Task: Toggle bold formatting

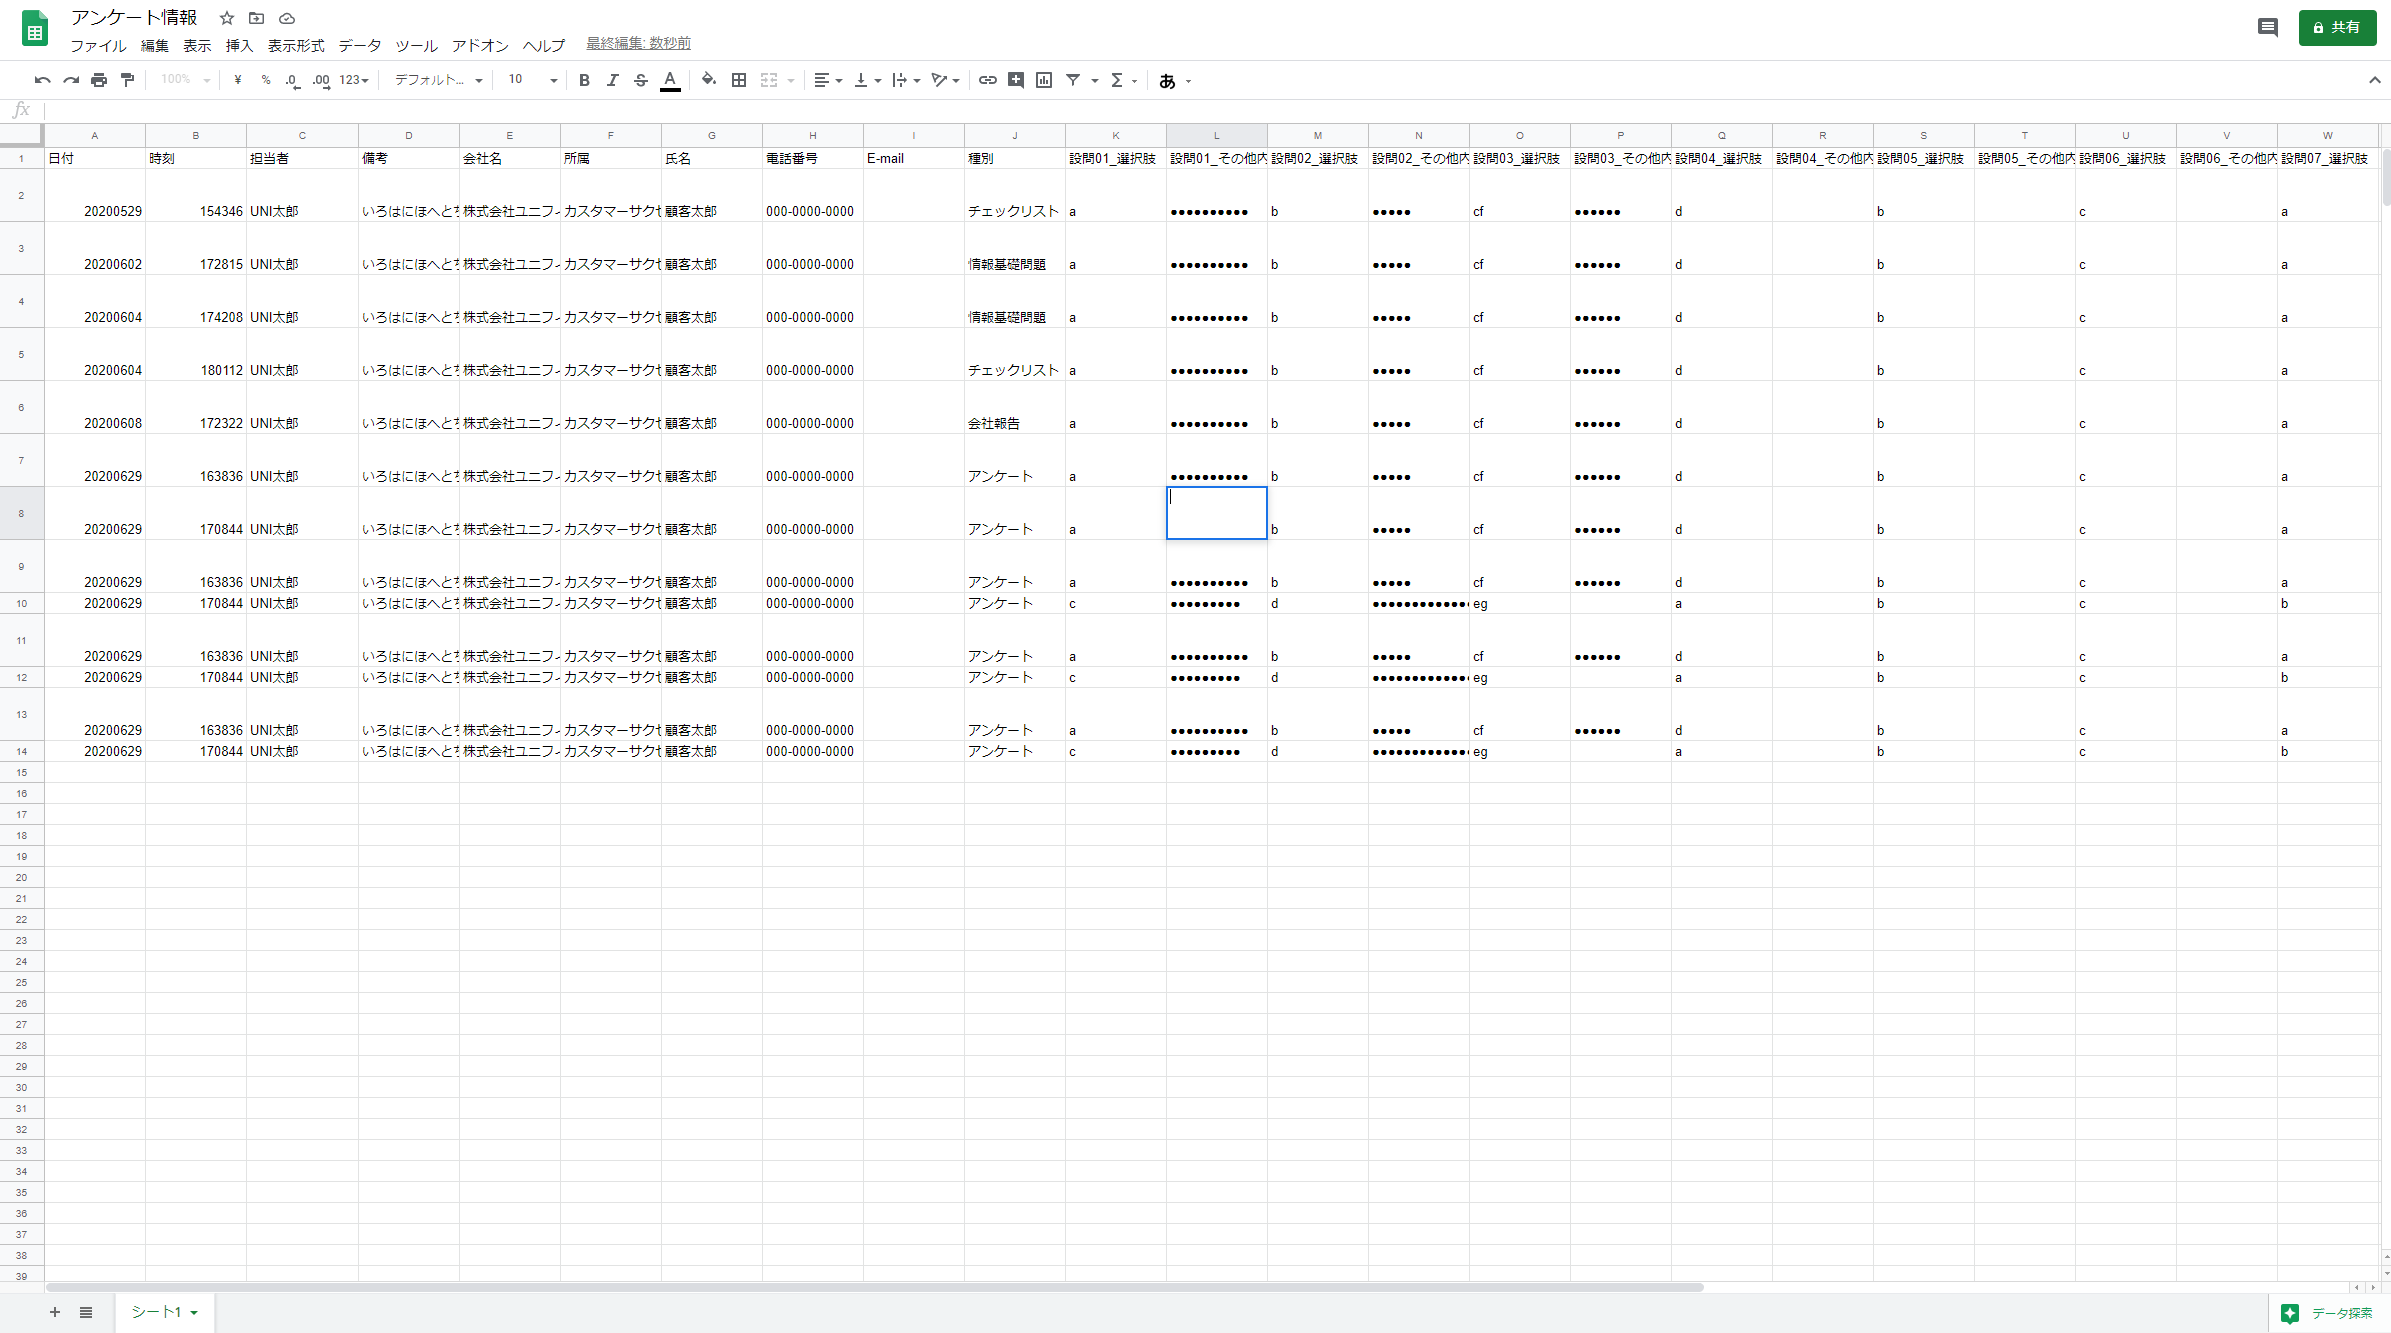Action: [584, 80]
